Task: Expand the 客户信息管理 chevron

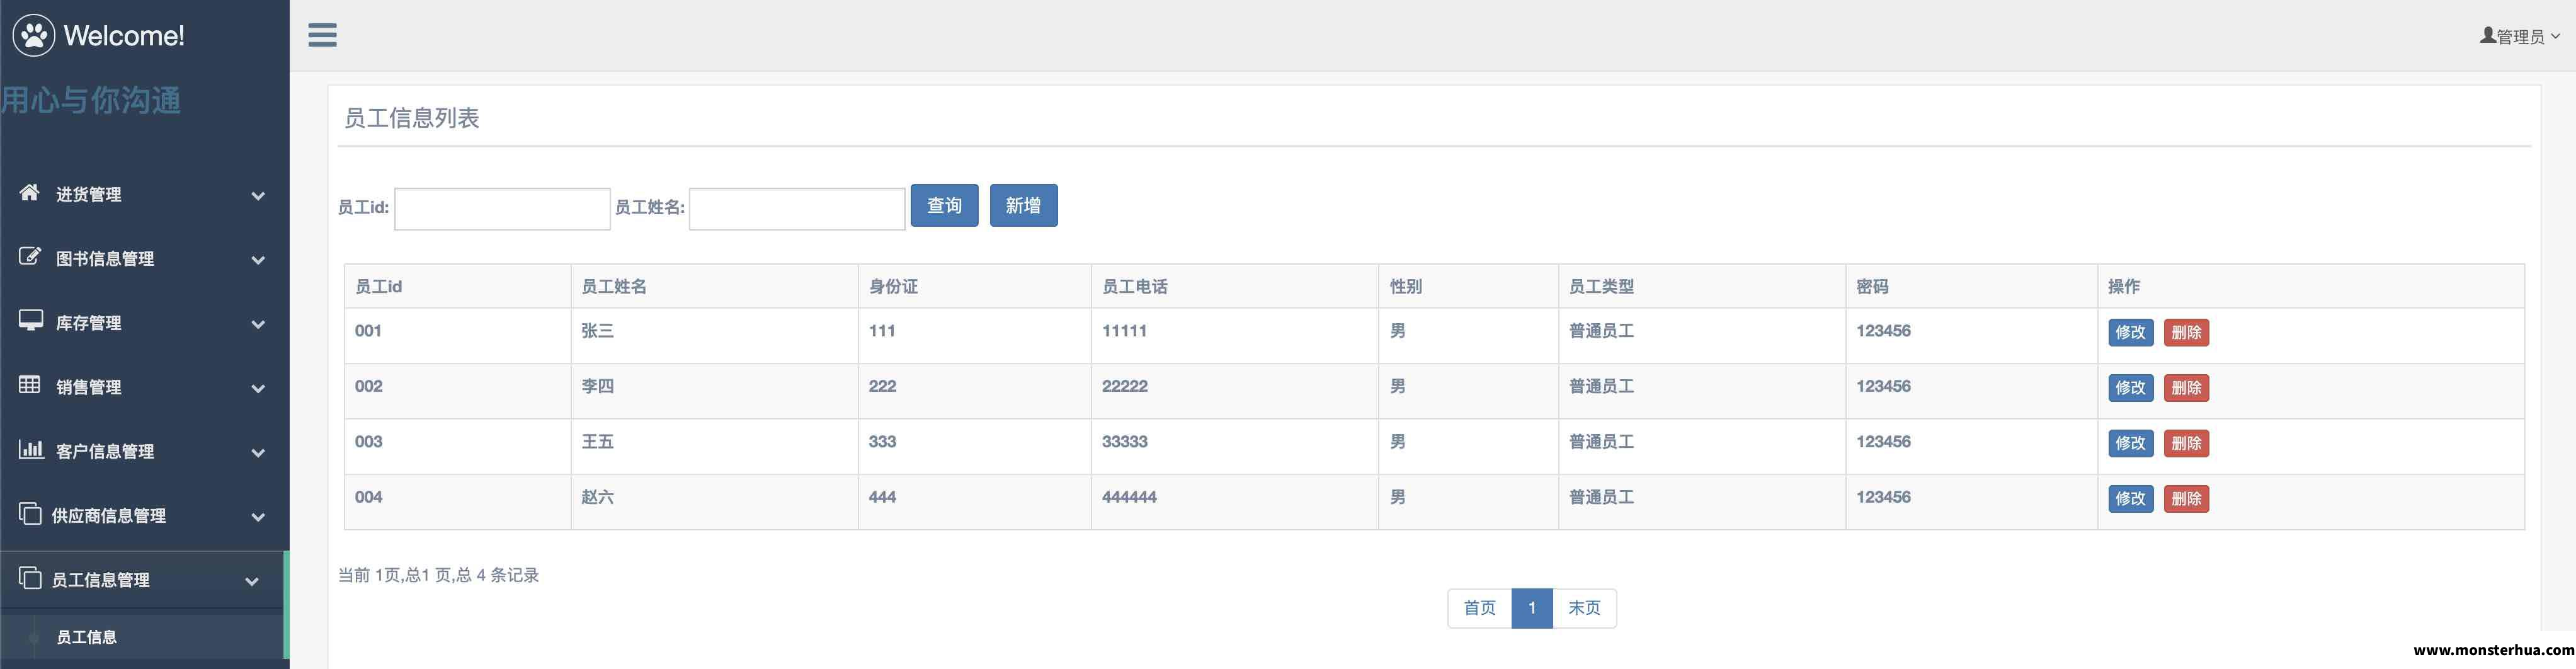Action: [258, 453]
